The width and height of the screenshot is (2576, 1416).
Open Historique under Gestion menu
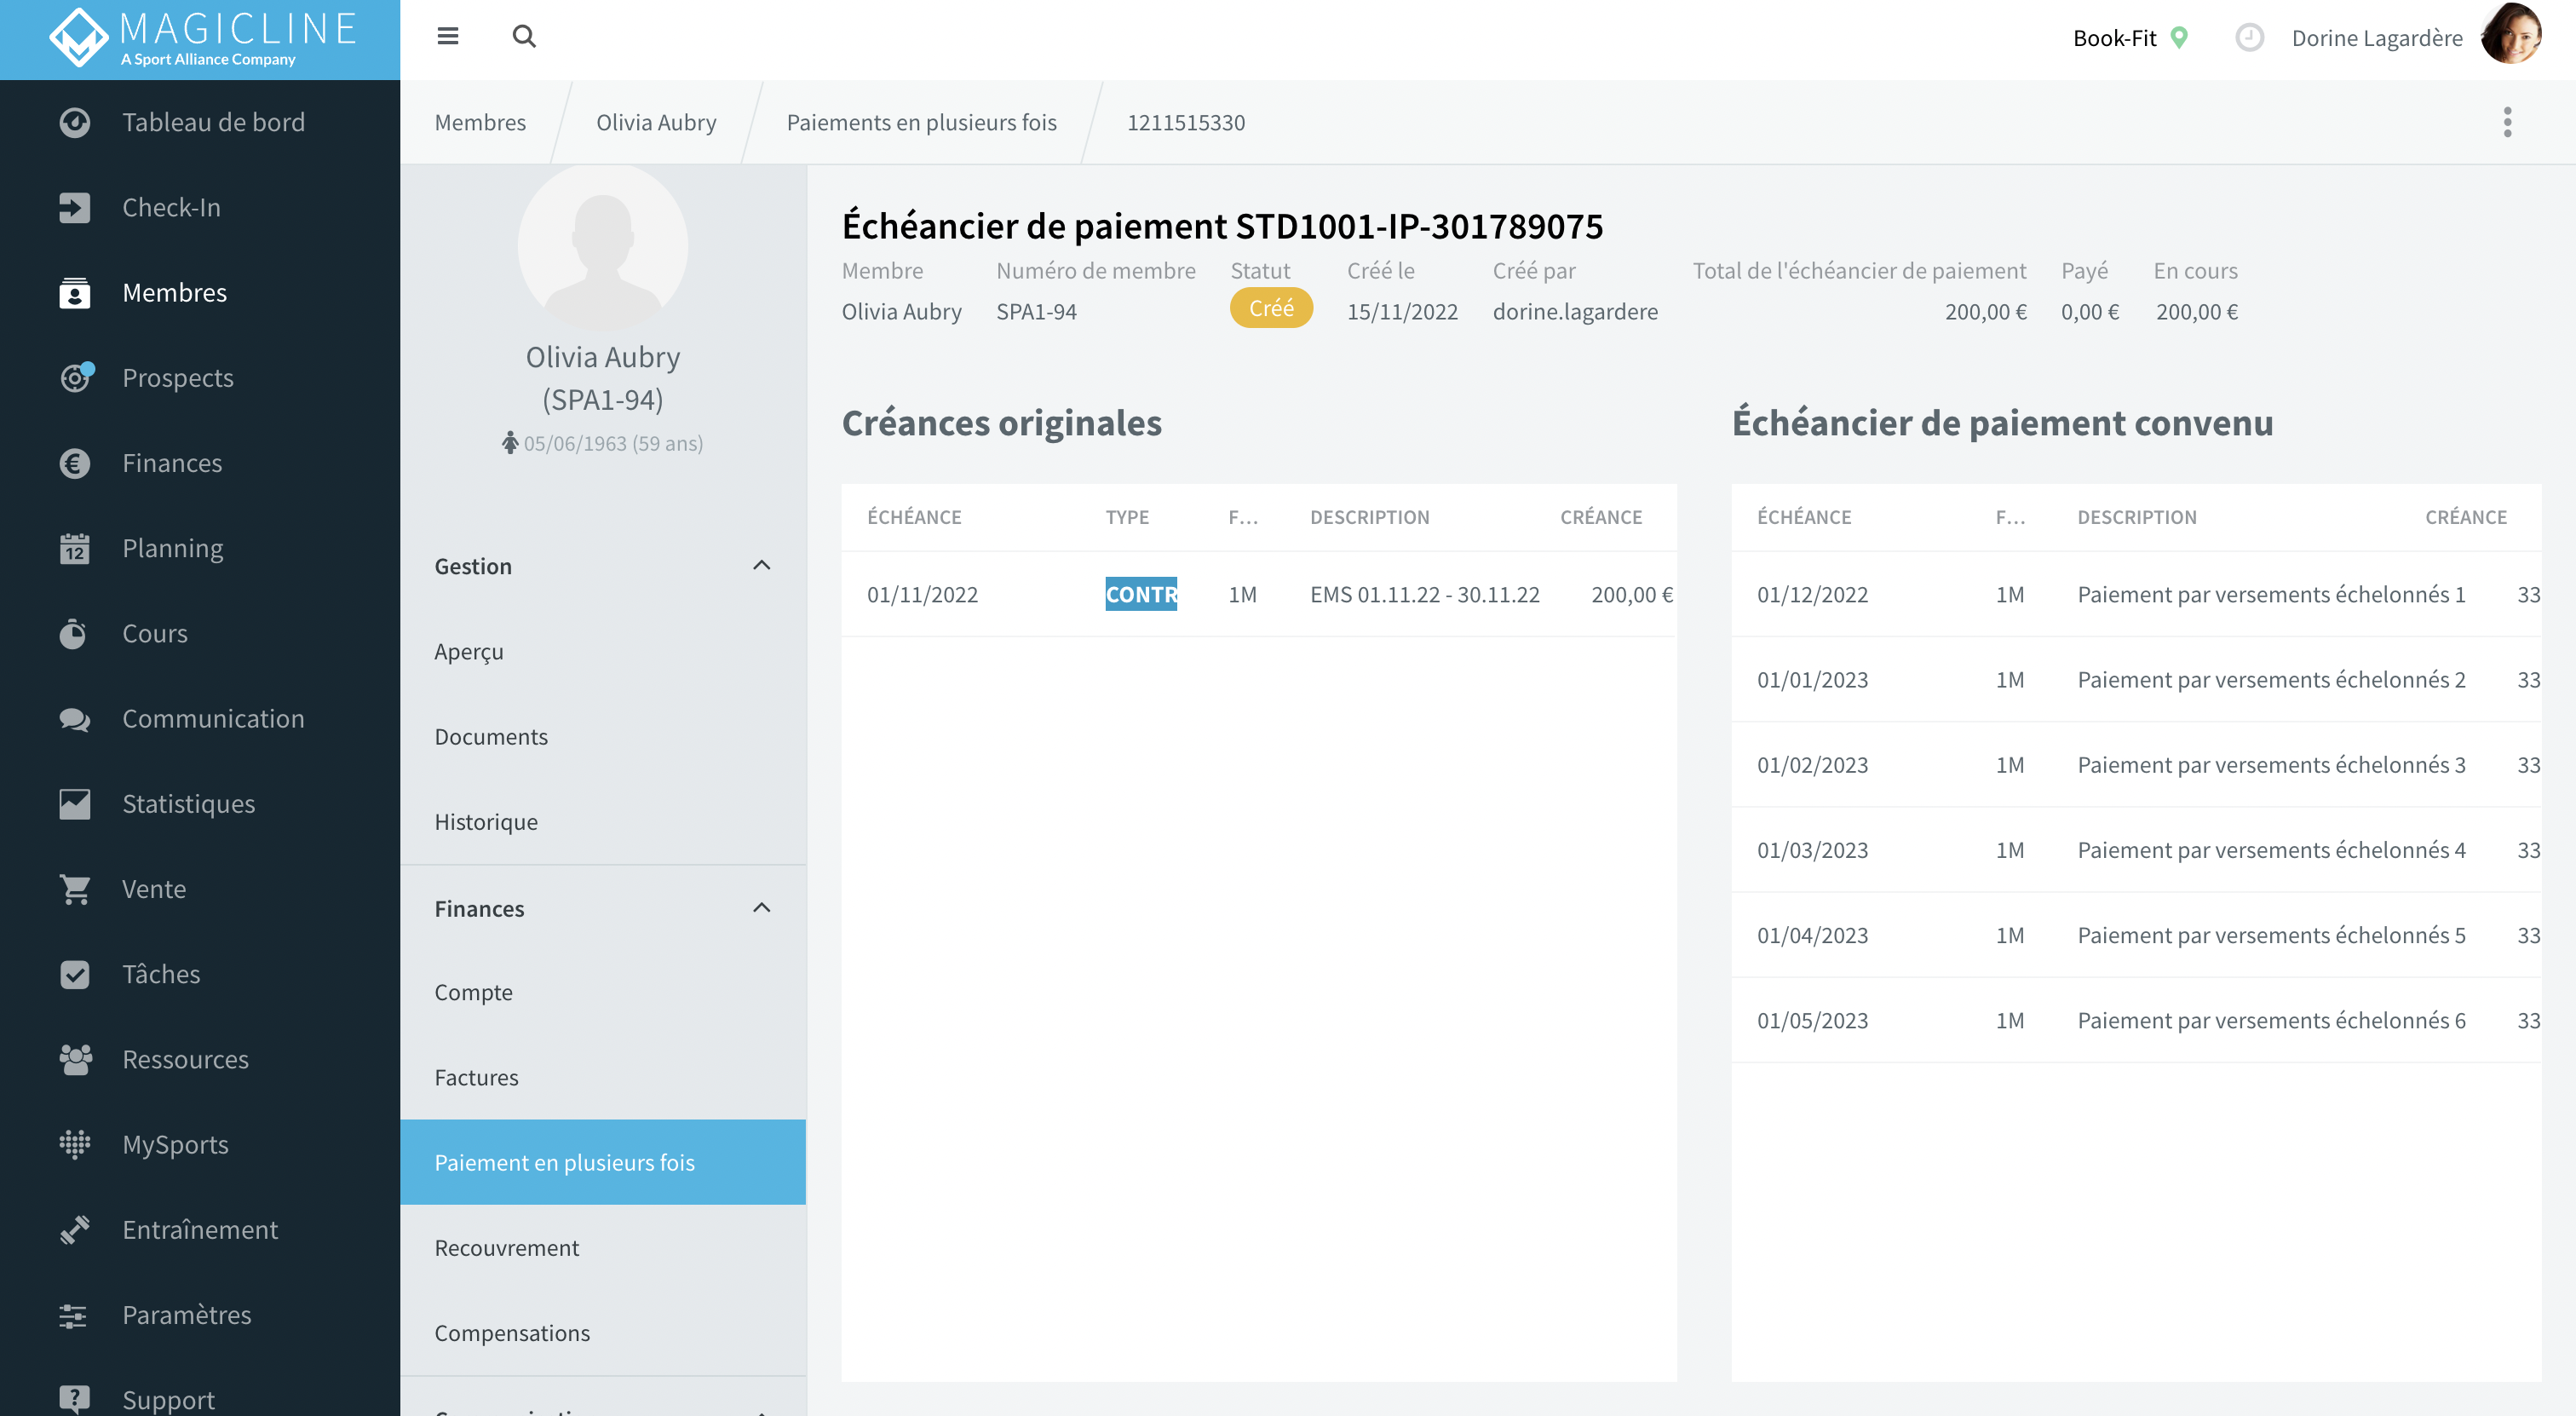tap(486, 821)
